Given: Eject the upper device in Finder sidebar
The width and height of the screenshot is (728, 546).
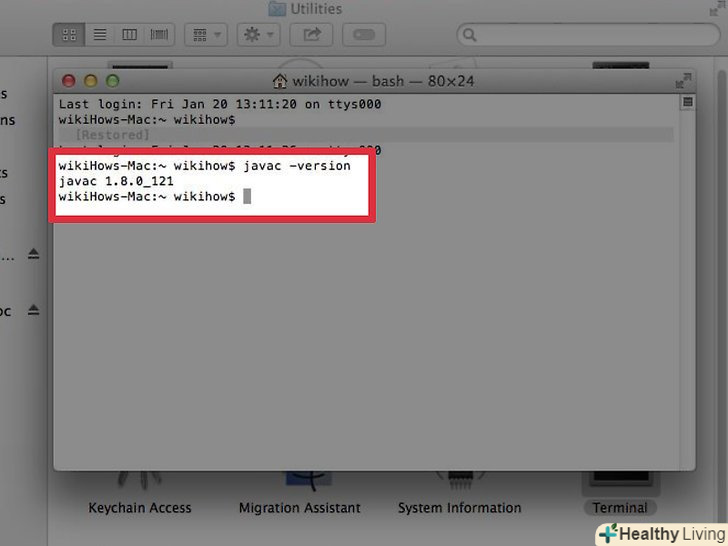Looking at the screenshot, I should (x=33, y=254).
